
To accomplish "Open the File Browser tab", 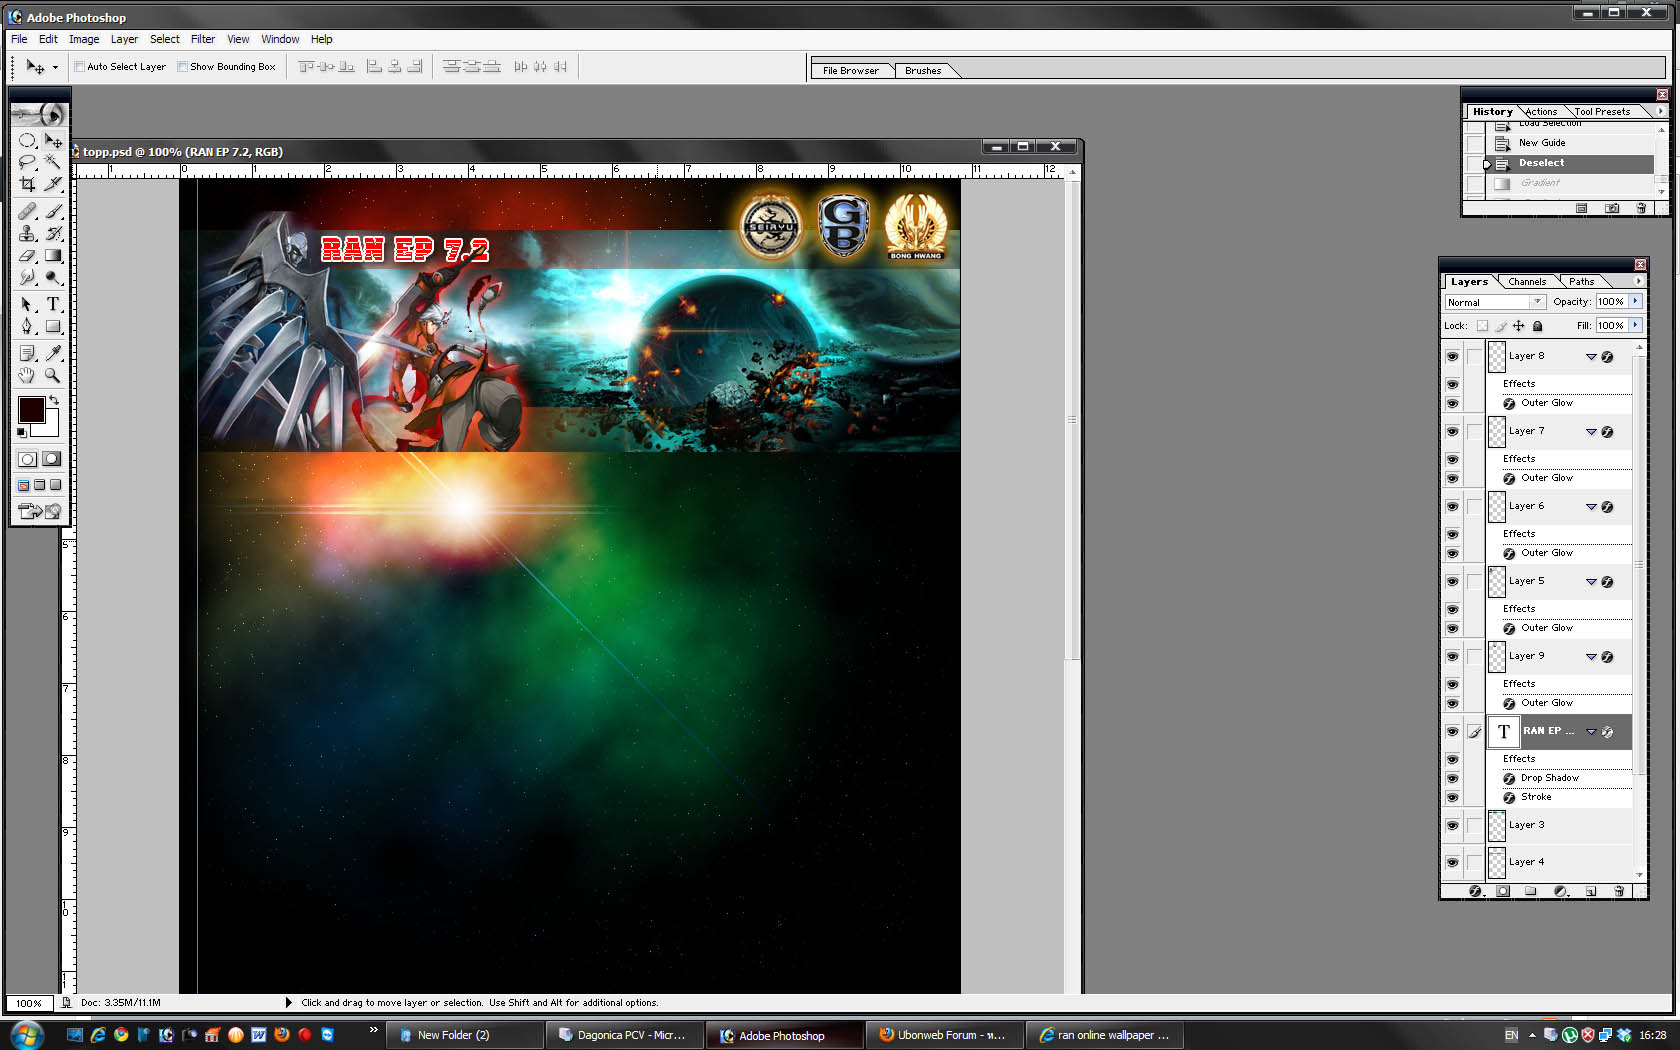I will pos(851,71).
